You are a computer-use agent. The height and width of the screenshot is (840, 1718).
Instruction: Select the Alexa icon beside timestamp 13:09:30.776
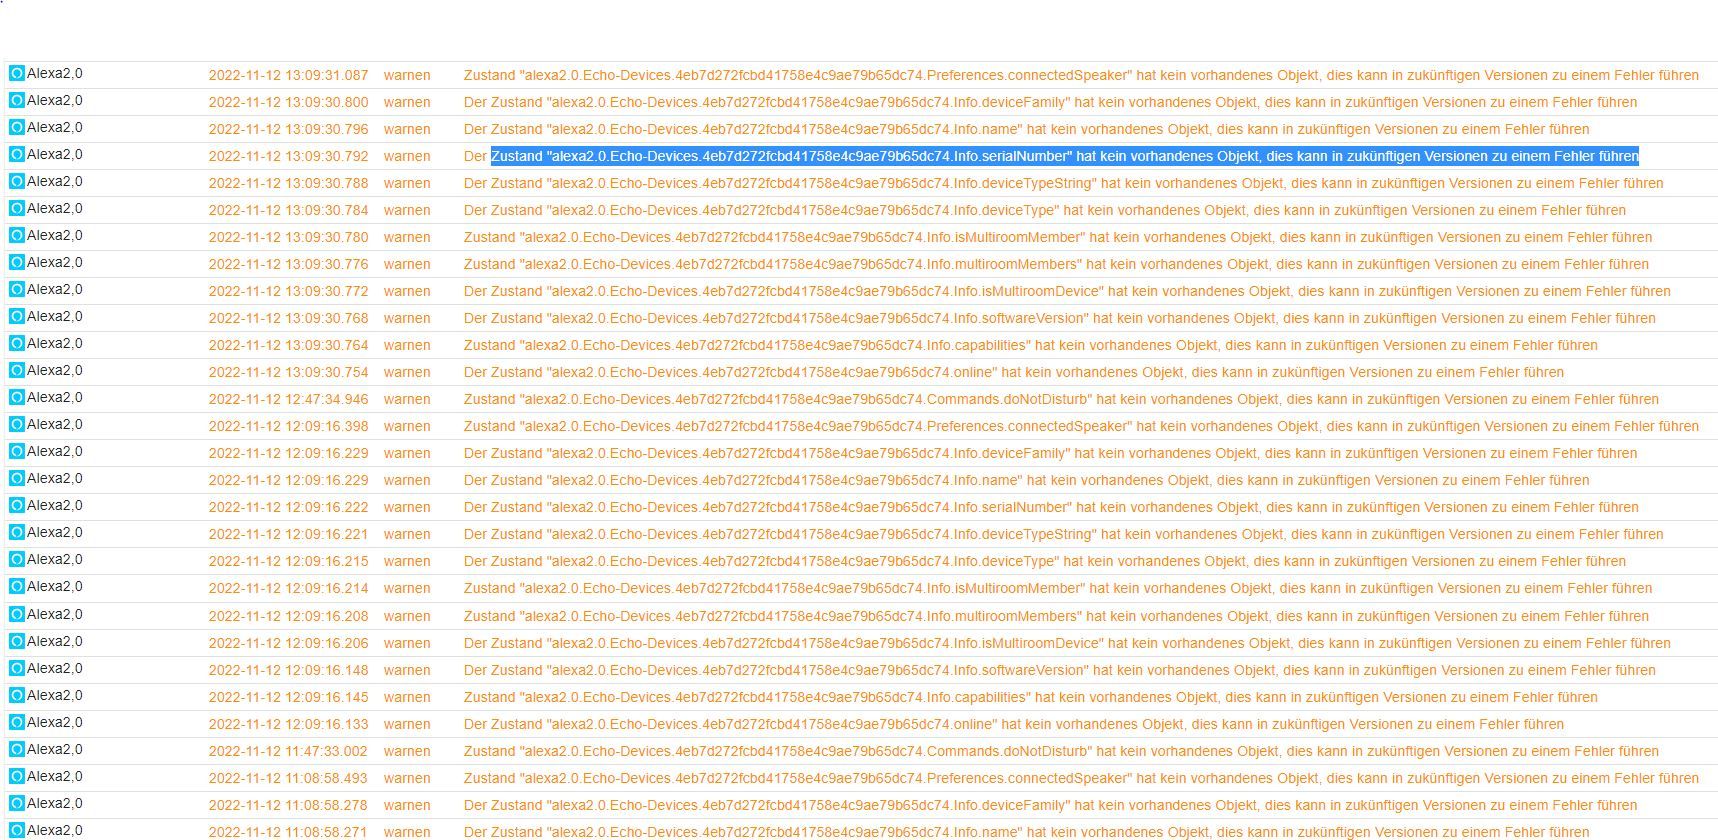click(17, 262)
